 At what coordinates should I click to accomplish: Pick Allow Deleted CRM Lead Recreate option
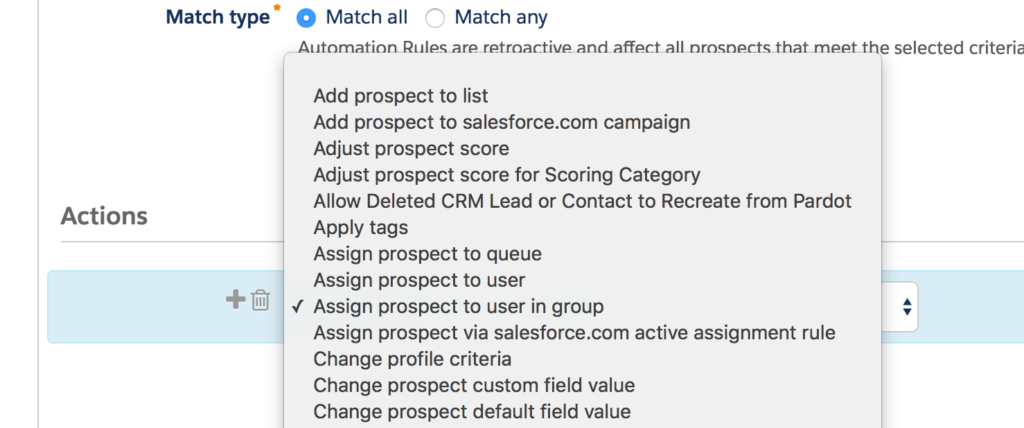point(583,201)
